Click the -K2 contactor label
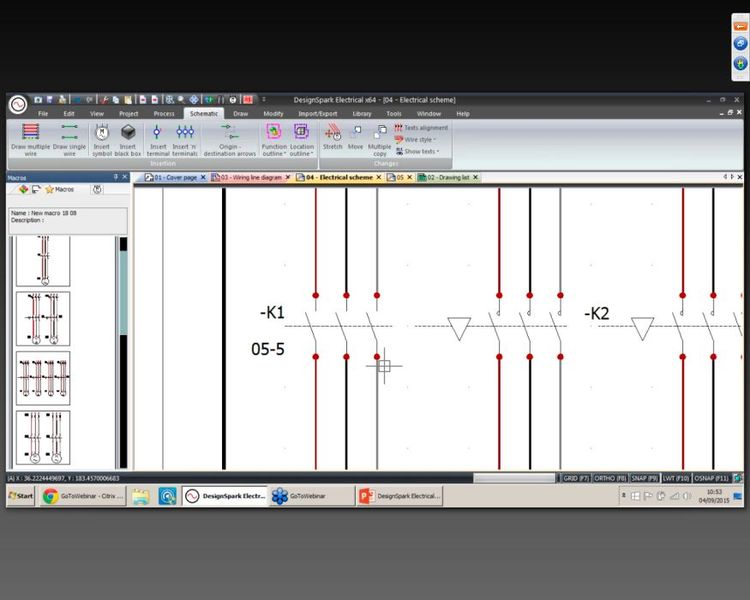The width and height of the screenshot is (750, 600). [x=596, y=314]
